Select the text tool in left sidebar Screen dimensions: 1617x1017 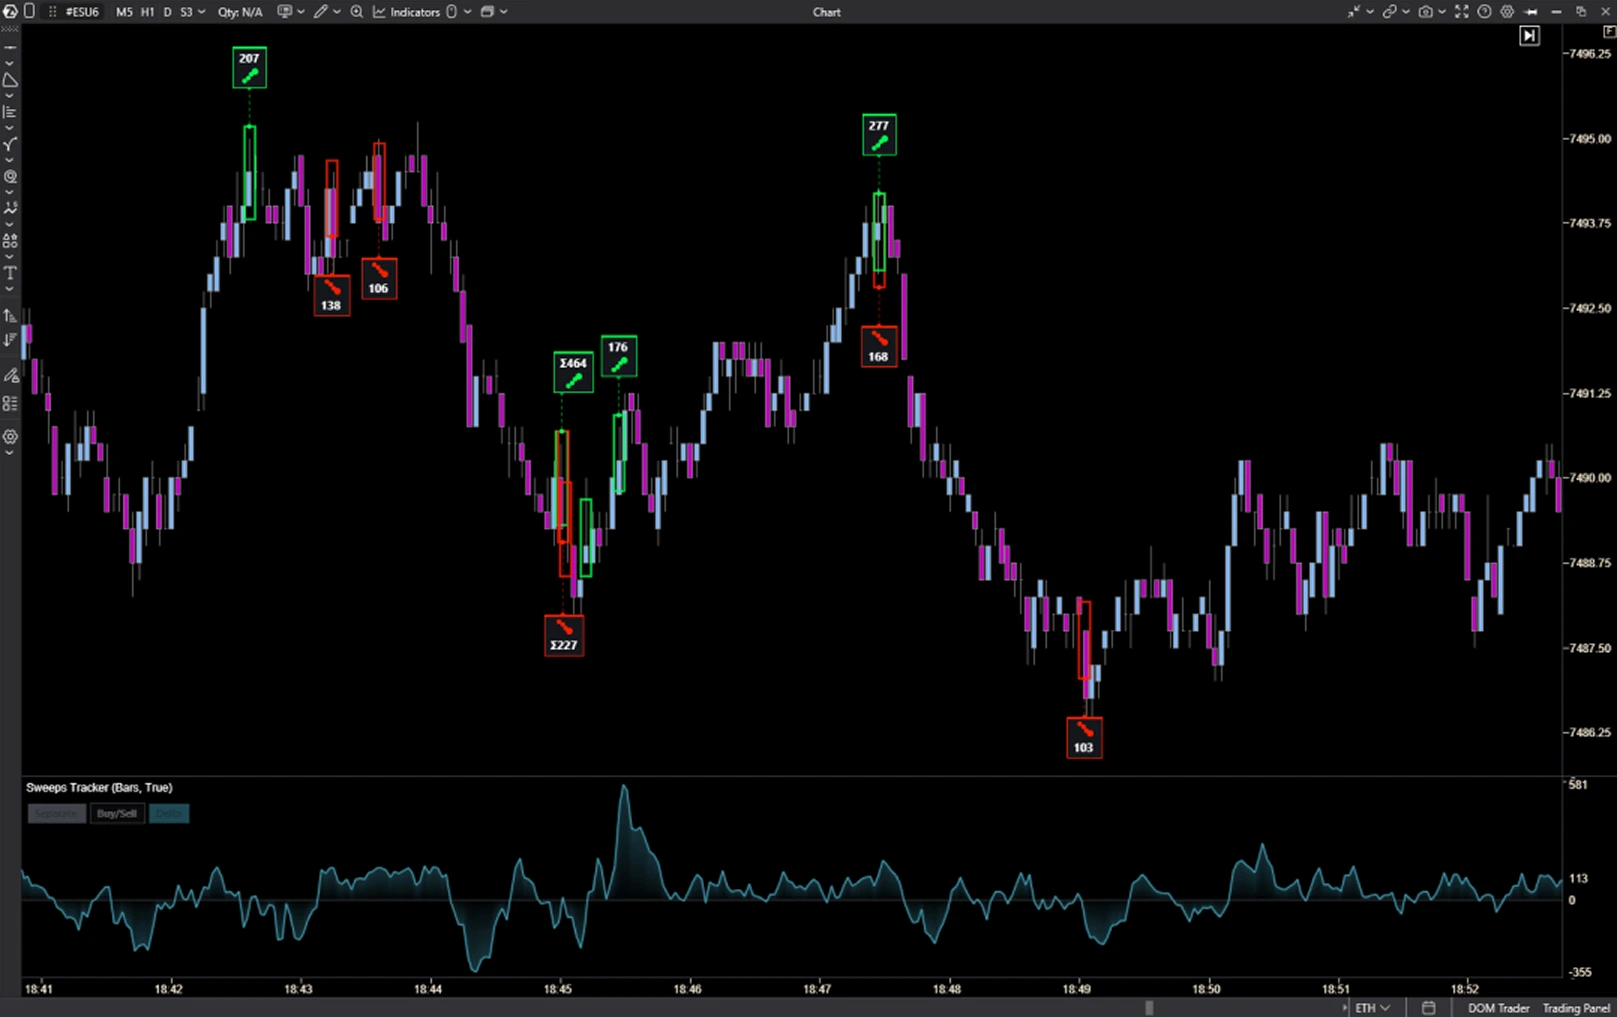click(10, 273)
